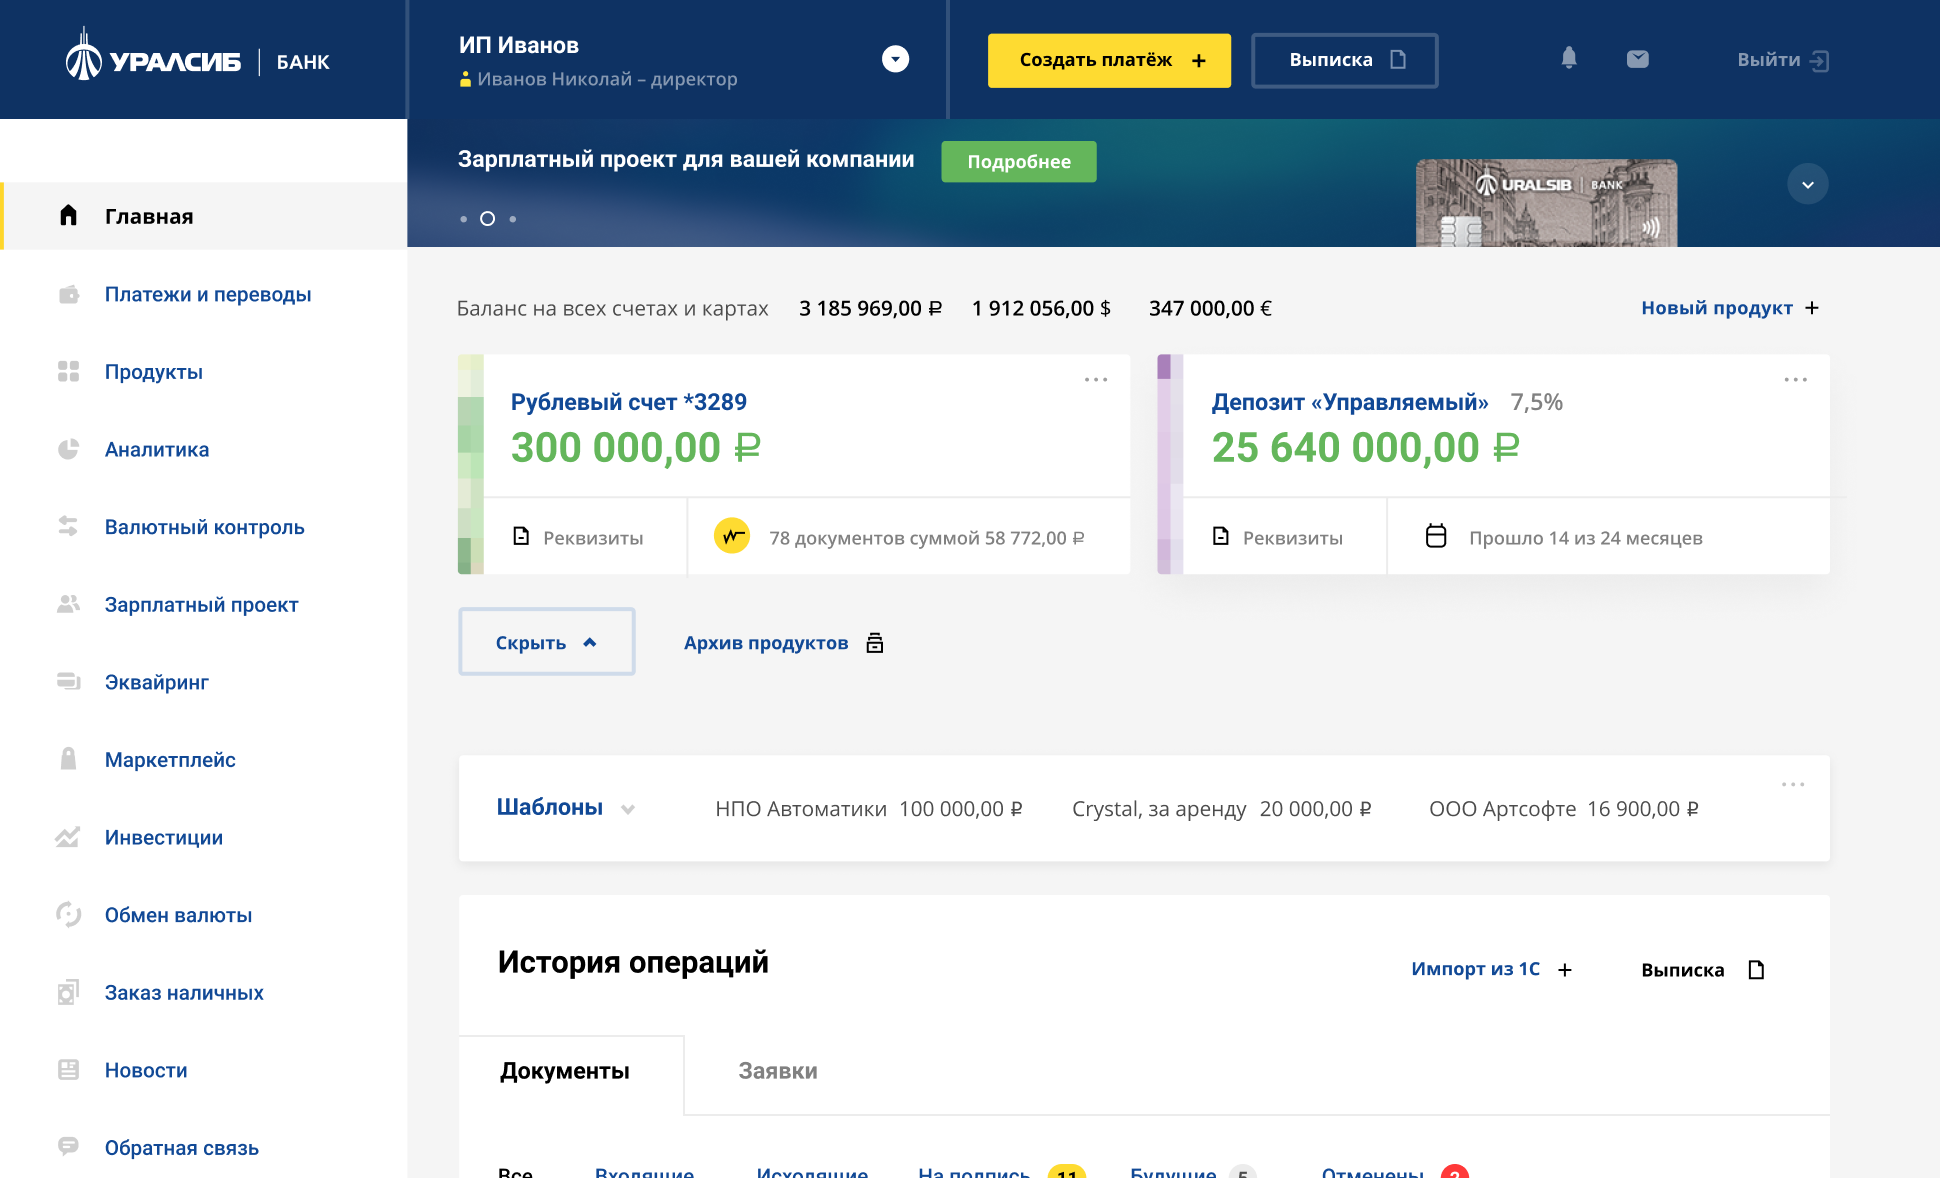The width and height of the screenshot is (1940, 1178).
Task: Click the green Подробнее button
Action: (x=1018, y=161)
